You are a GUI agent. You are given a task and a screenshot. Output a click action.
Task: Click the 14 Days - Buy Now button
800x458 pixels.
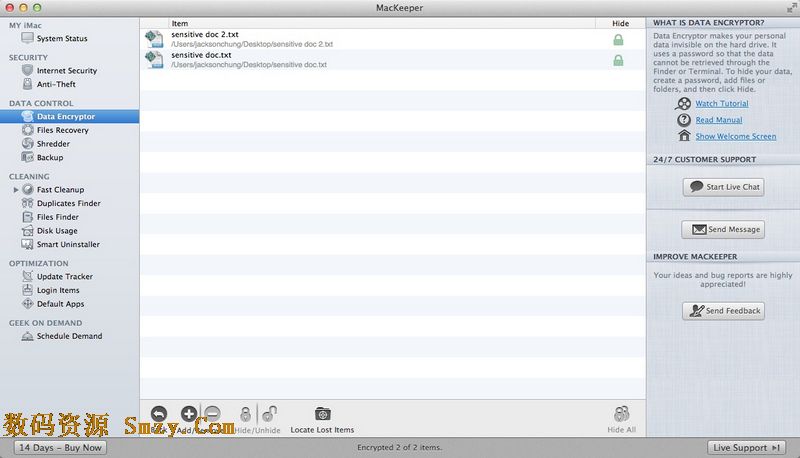(x=60, y=447)
